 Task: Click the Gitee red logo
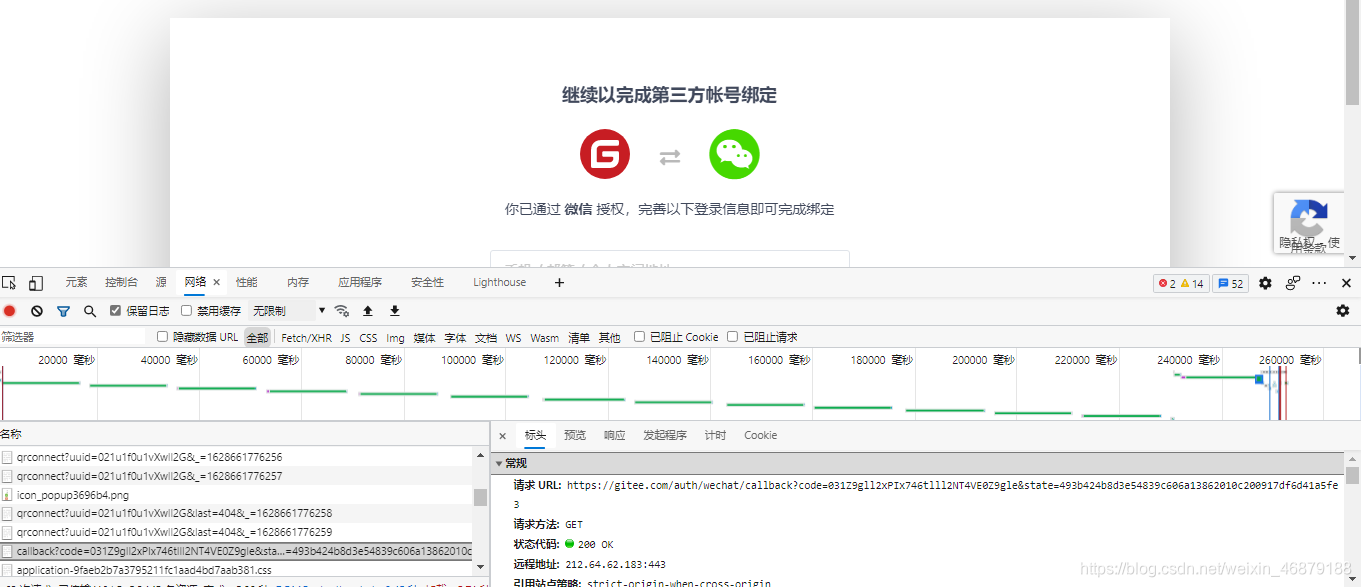tap(605, 155)
